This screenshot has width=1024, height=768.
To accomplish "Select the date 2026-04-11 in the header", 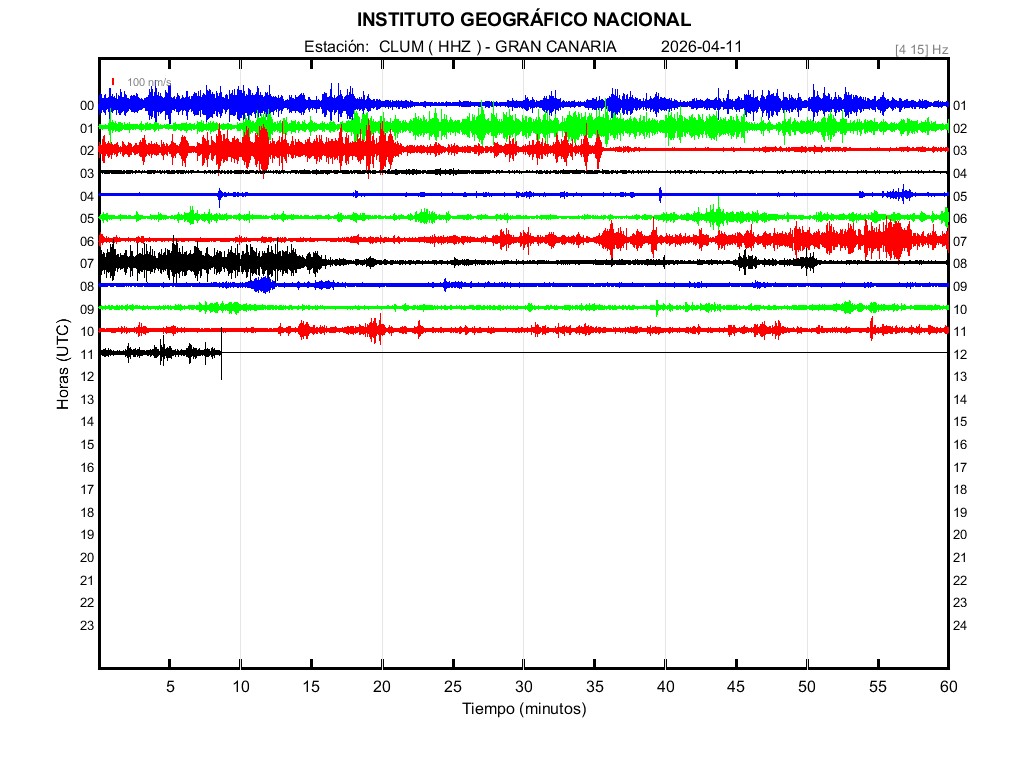I will coord(701,47).
